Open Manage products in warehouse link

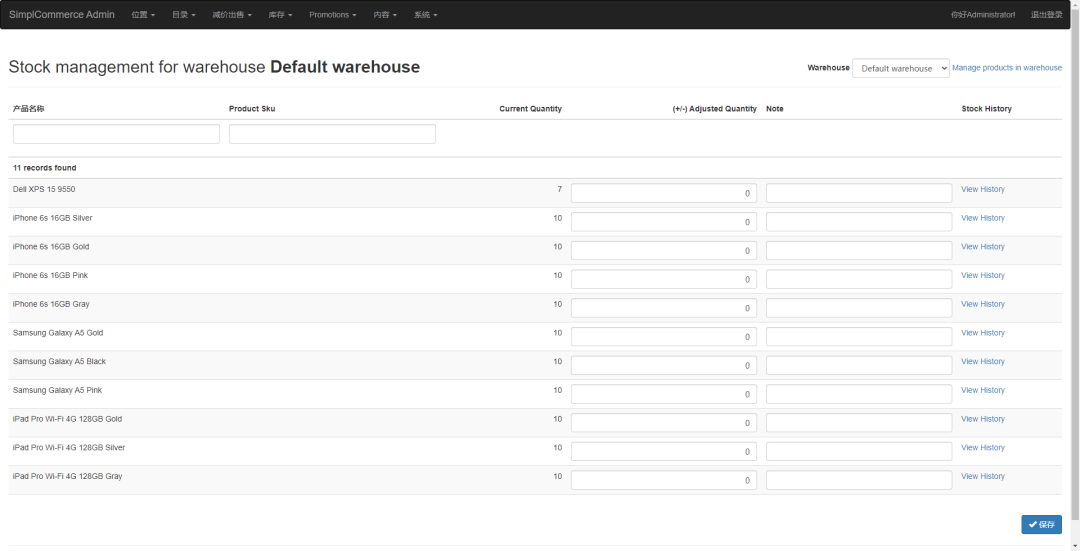[x=1007, y=67]
